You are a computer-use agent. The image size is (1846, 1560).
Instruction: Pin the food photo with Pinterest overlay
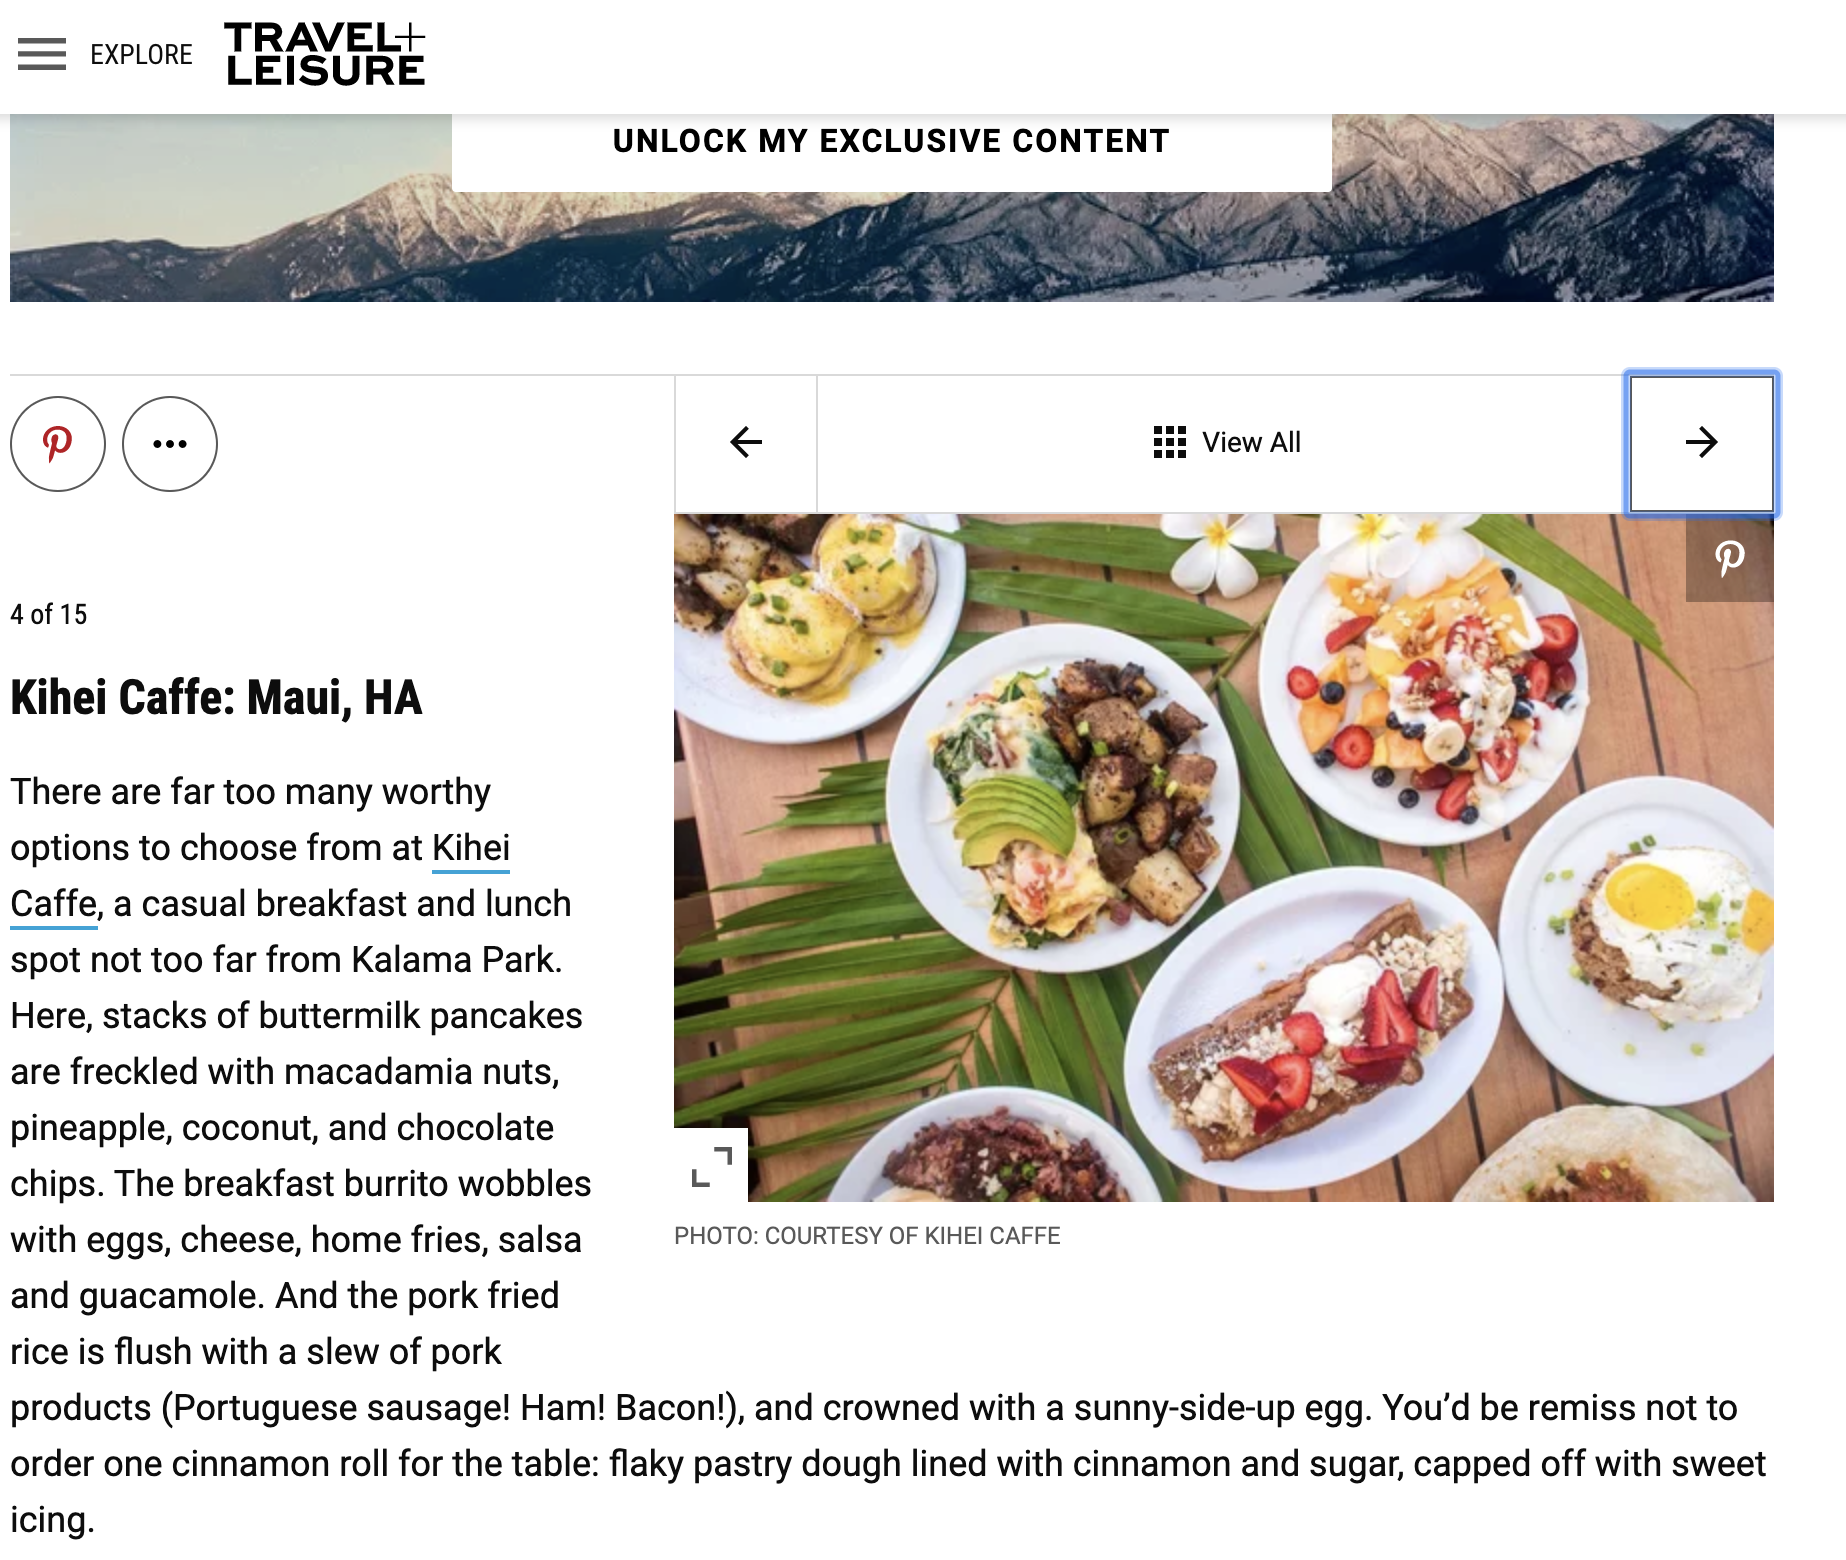click(x=1730, y=558)
